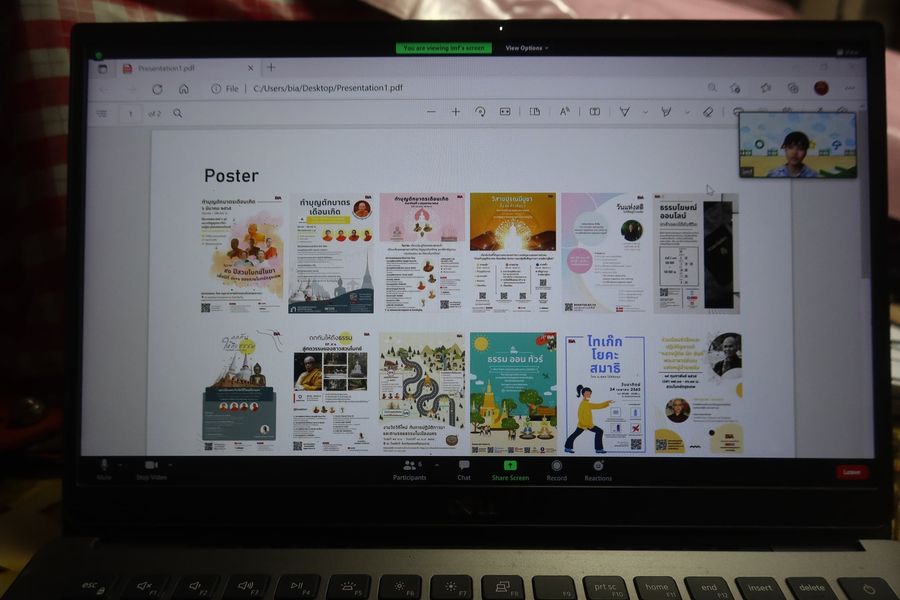The height and width of the screenshot is (600, 900).
Task: Zoom in the PDF with plus icon
Action: click(455, 112)
